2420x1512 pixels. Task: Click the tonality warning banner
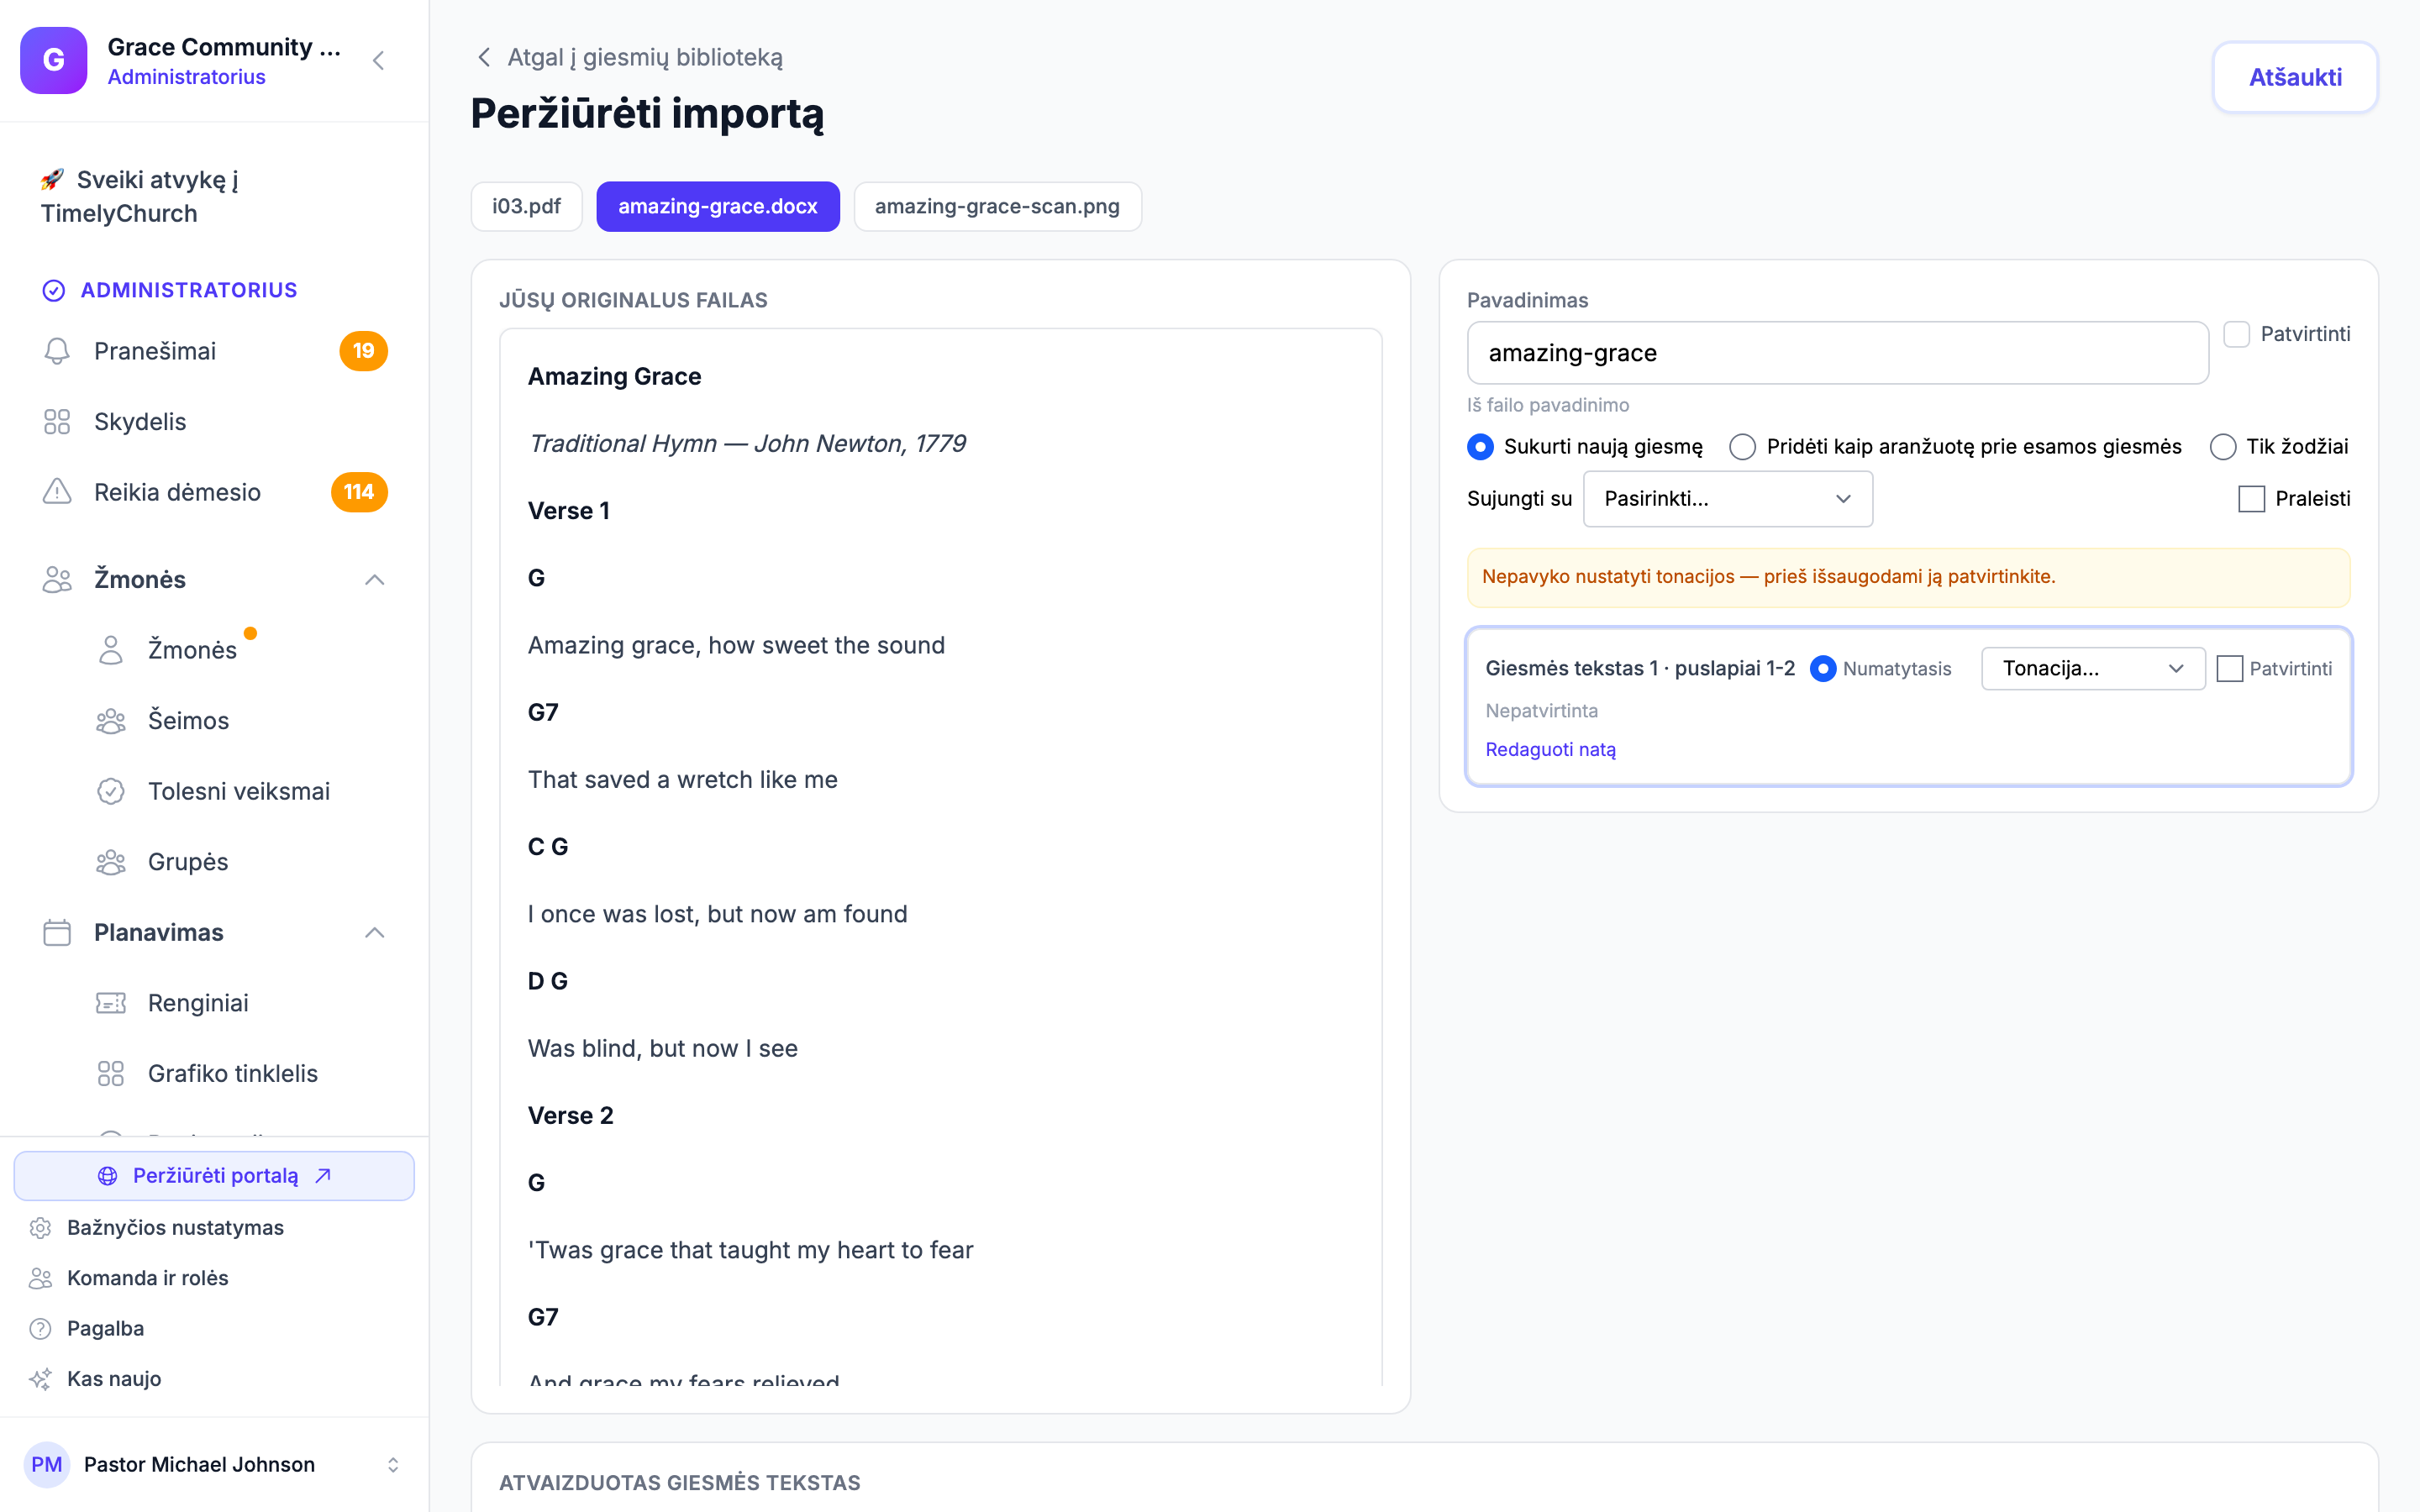(1908, 577)
